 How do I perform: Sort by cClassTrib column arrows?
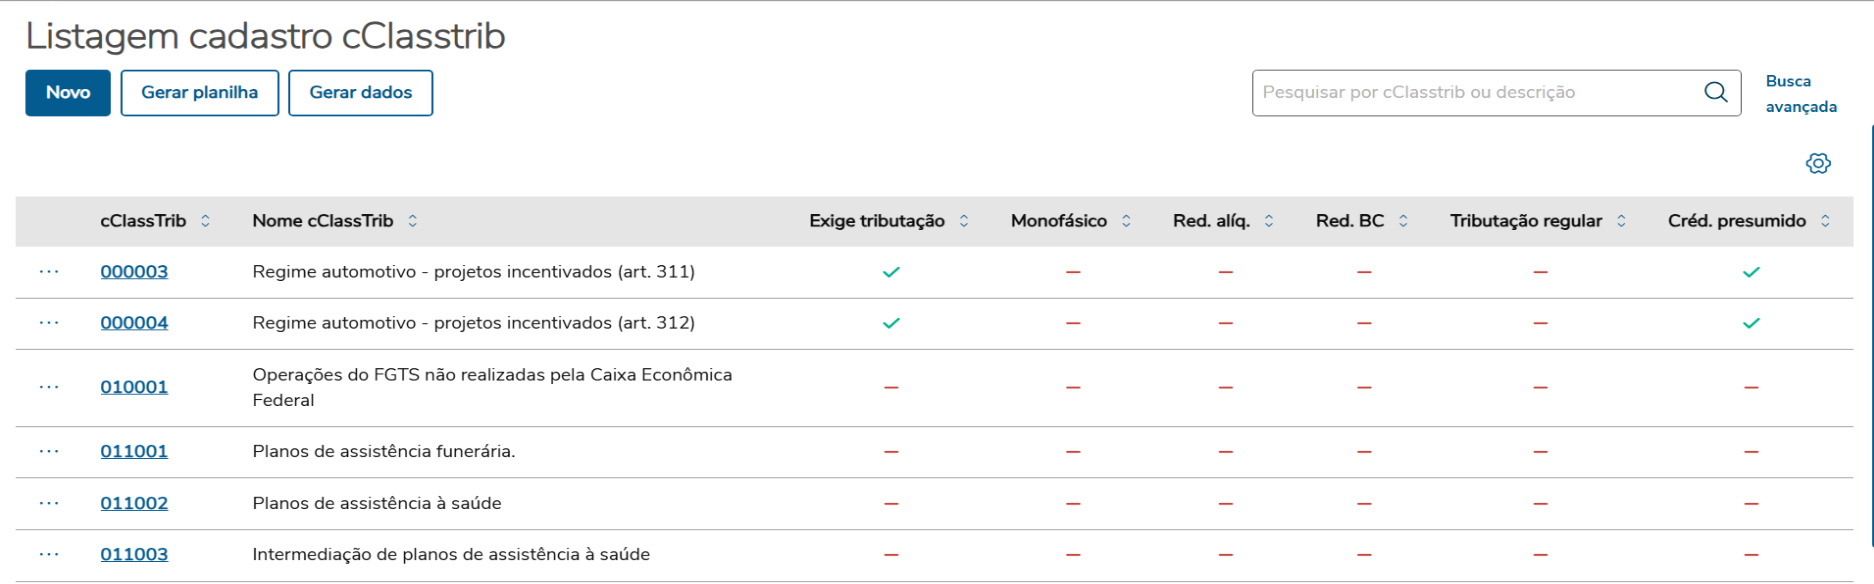point(205,221)
